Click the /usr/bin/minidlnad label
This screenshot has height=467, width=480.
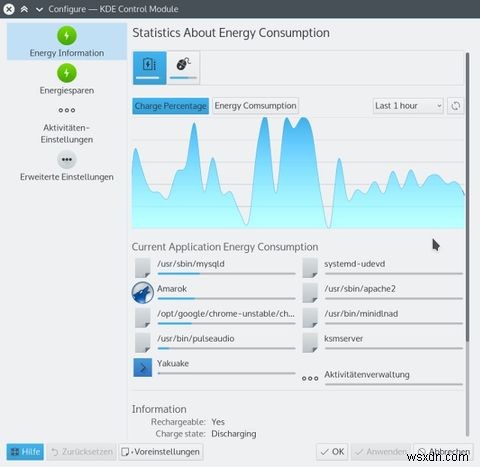pyautogui.click(x=361, y=314)
